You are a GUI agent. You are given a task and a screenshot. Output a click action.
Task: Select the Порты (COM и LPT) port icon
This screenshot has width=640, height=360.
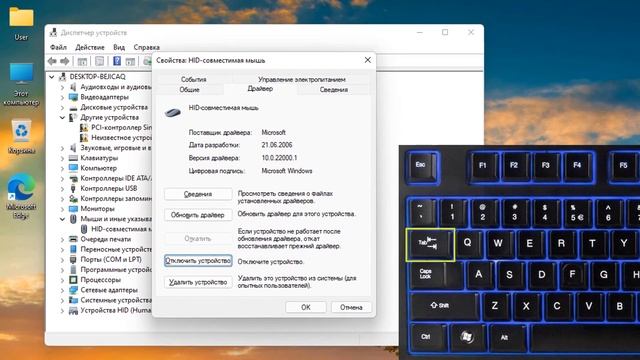[x=73, y=260]
